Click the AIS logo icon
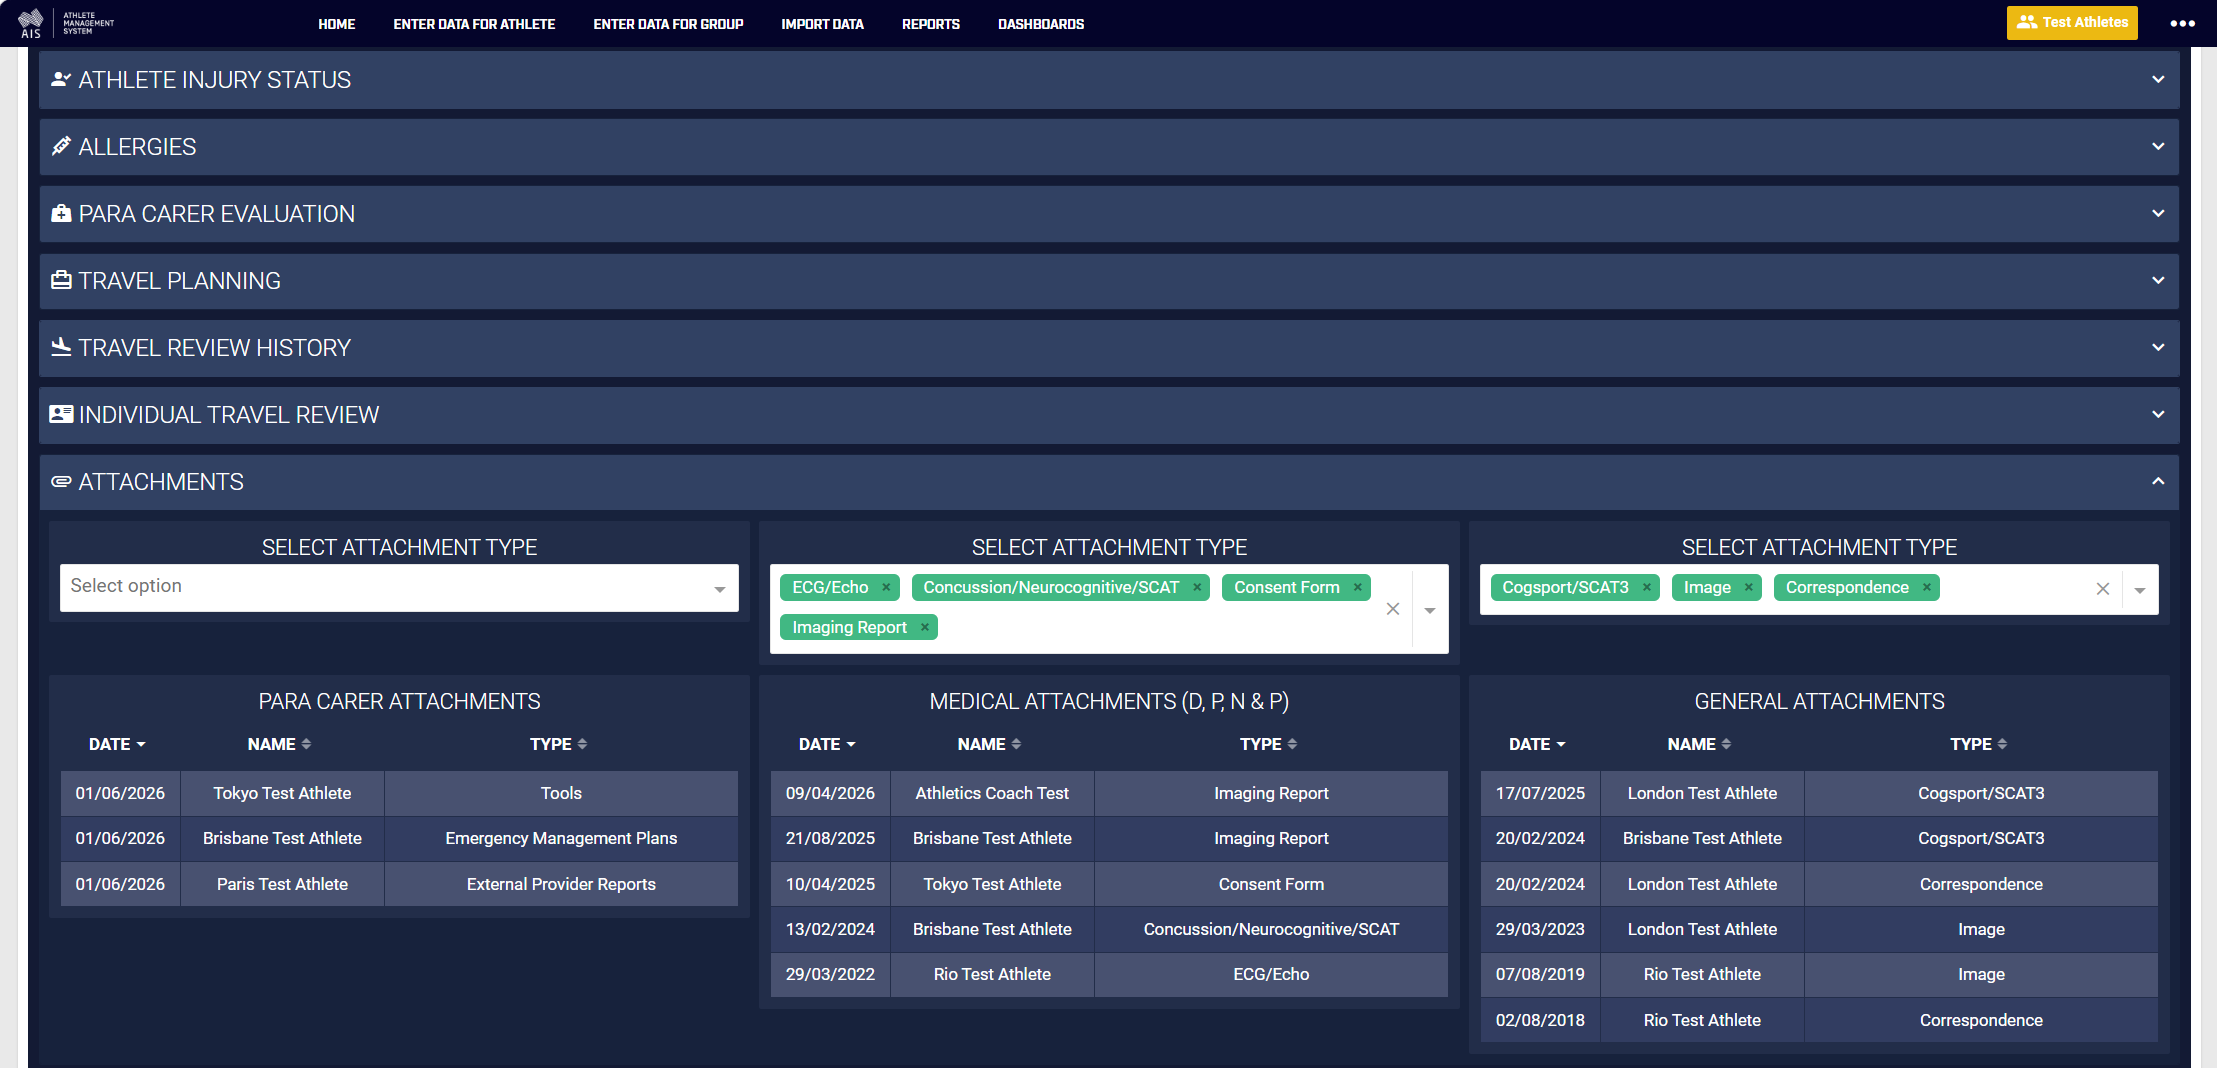Viewport: 2217px width, 1068px height. pos(31,22)
